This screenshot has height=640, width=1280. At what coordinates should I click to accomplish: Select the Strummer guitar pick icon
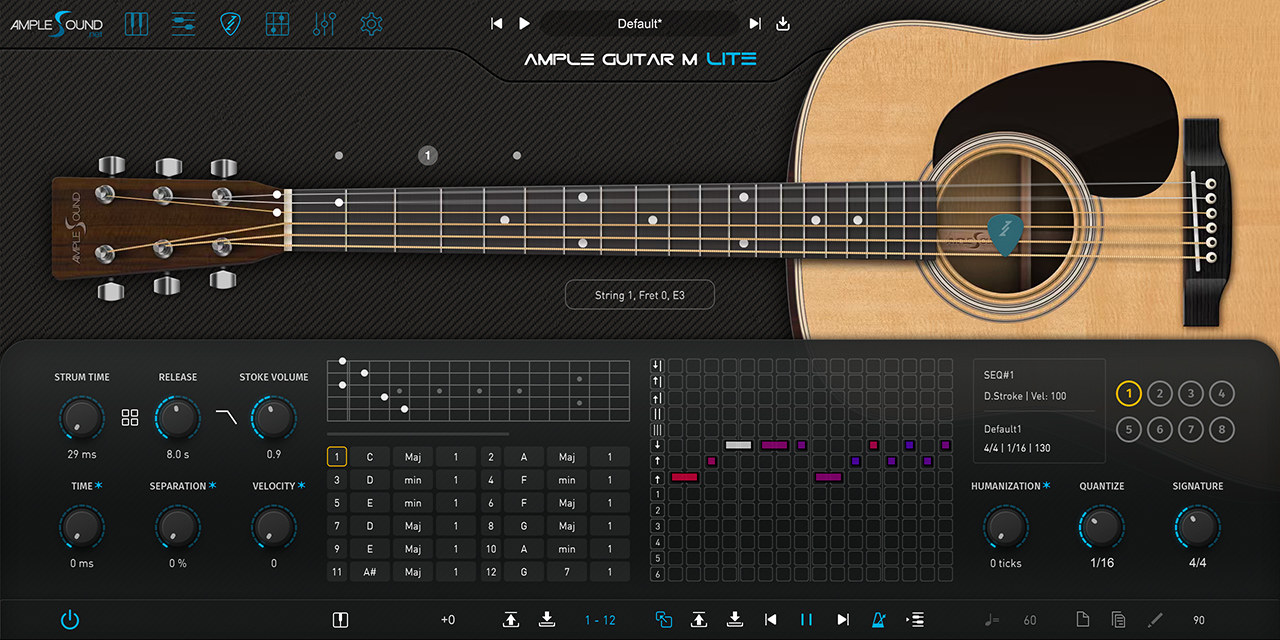[230, 23]
